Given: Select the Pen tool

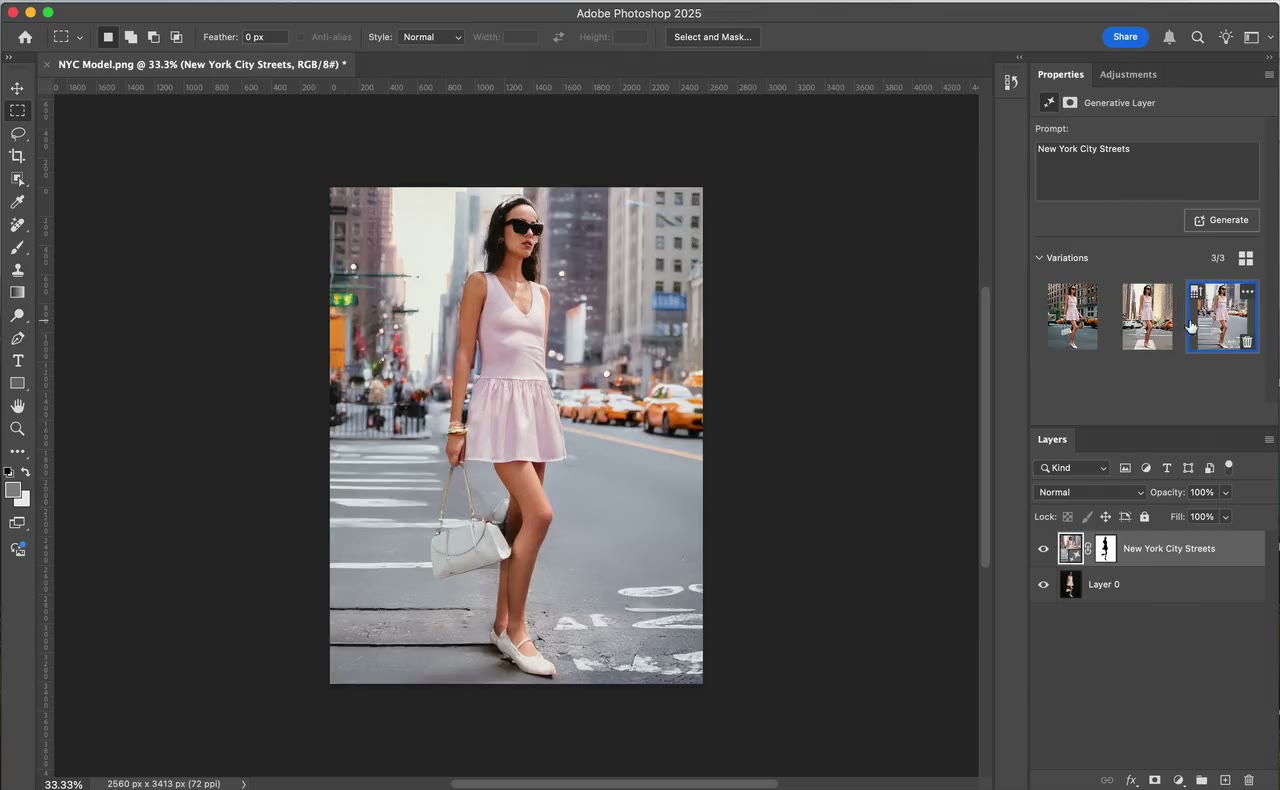Looking at the screenshot, I should [17, 338].
